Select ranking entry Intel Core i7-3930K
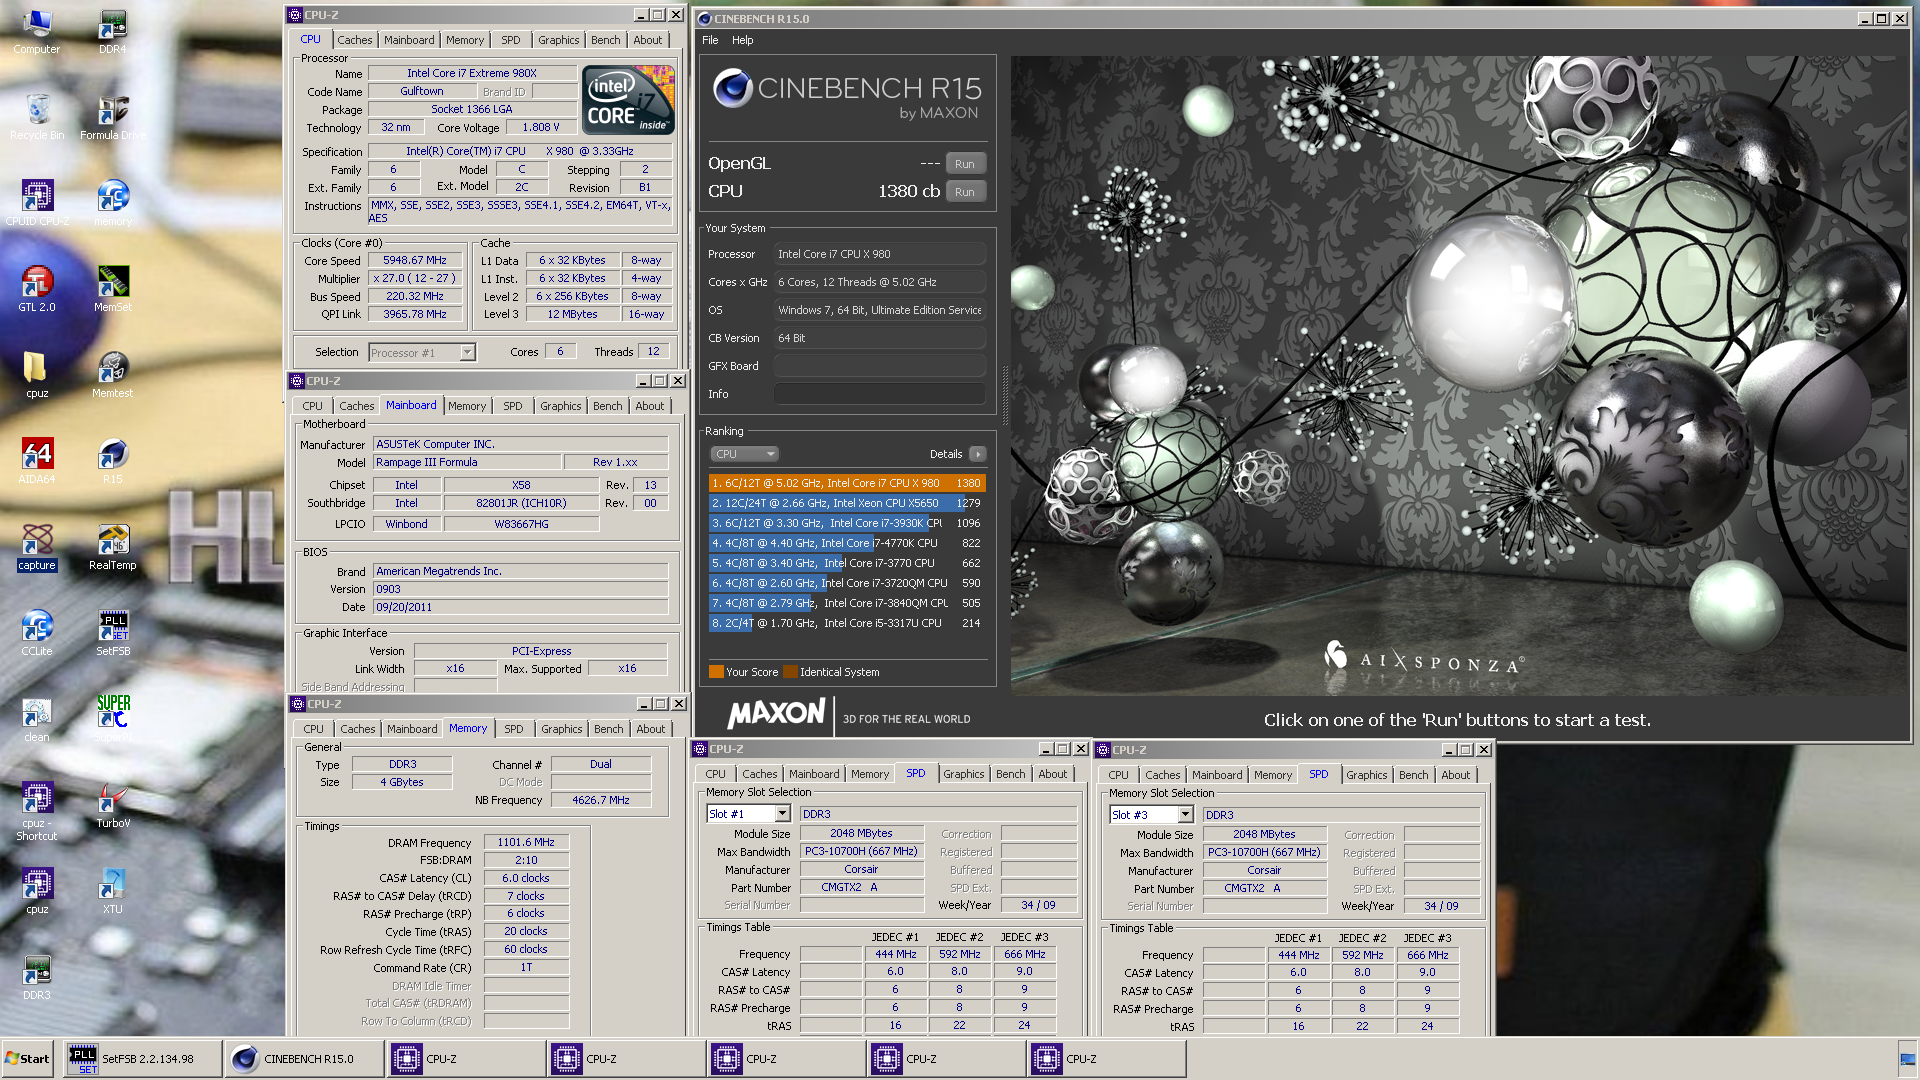The height and width of the screenshot is (1080, 1920). [x=847, y=523]
